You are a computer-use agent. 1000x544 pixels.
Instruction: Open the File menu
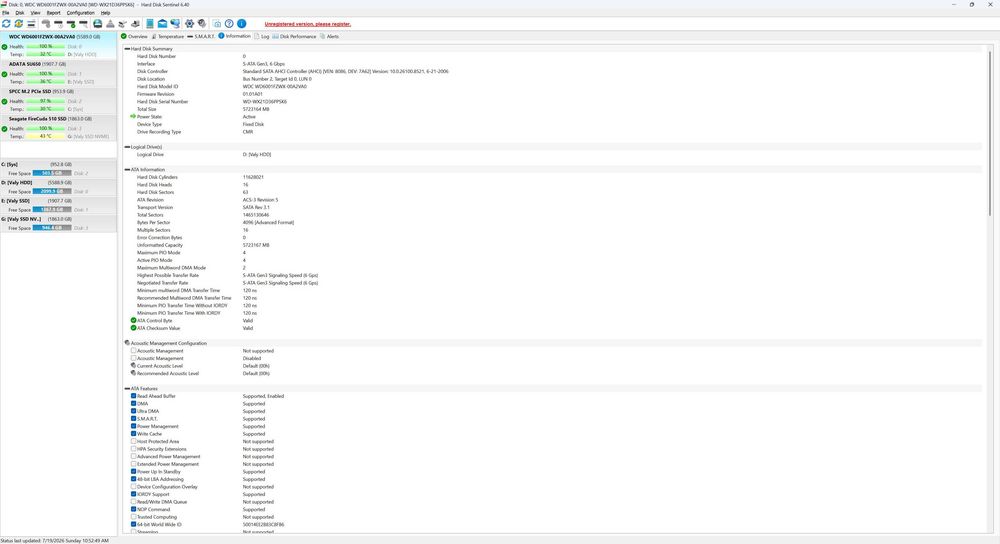click(6, 13)
